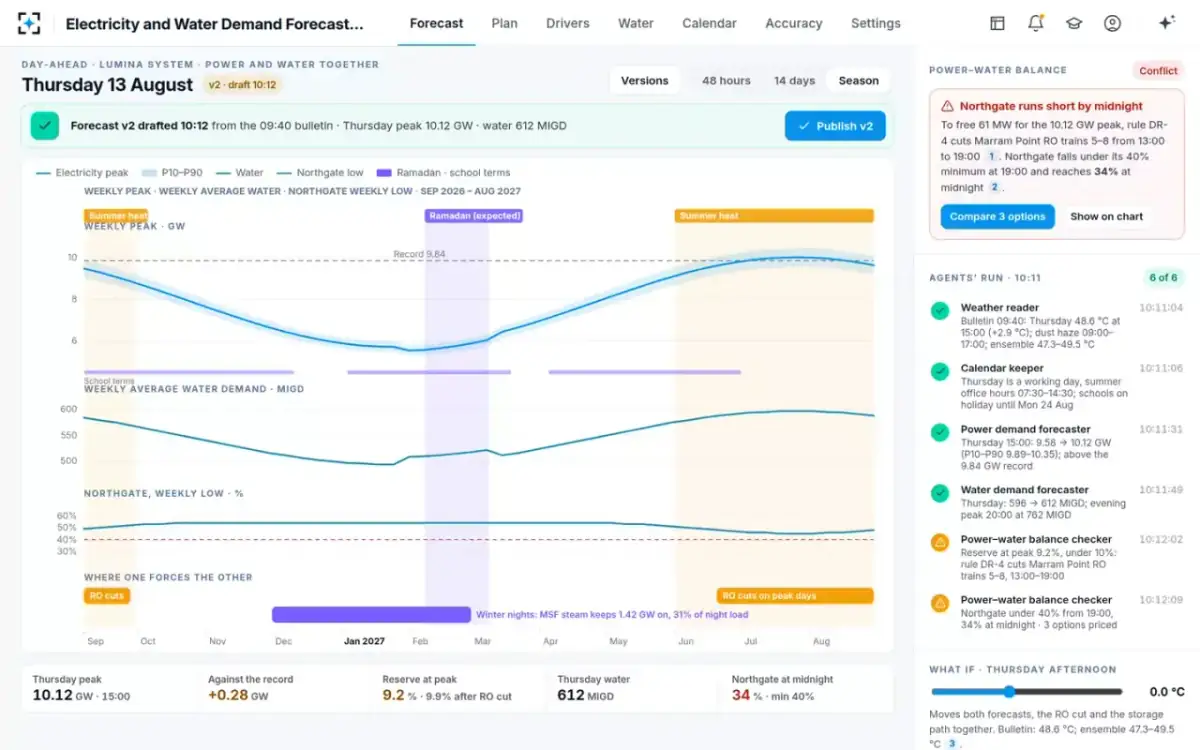Screen dimensions: 1200x750
Task: Click the Thursday 13 August heading
Action: [107, 85]
